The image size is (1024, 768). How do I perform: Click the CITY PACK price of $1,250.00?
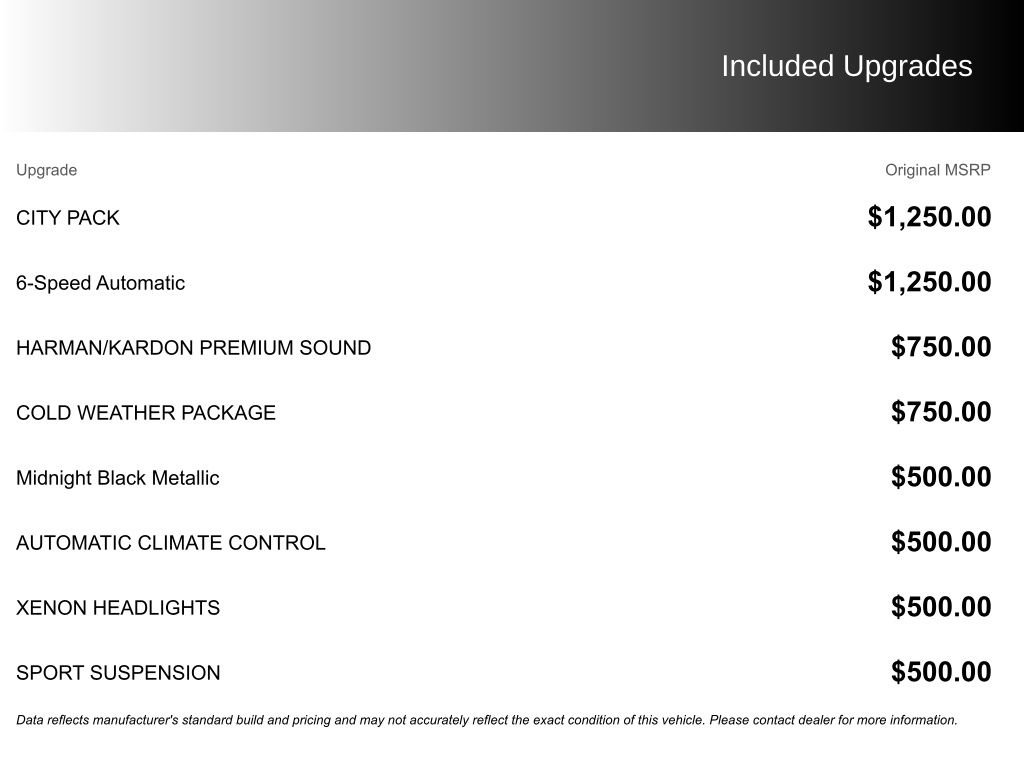click(x=929, y=217)
